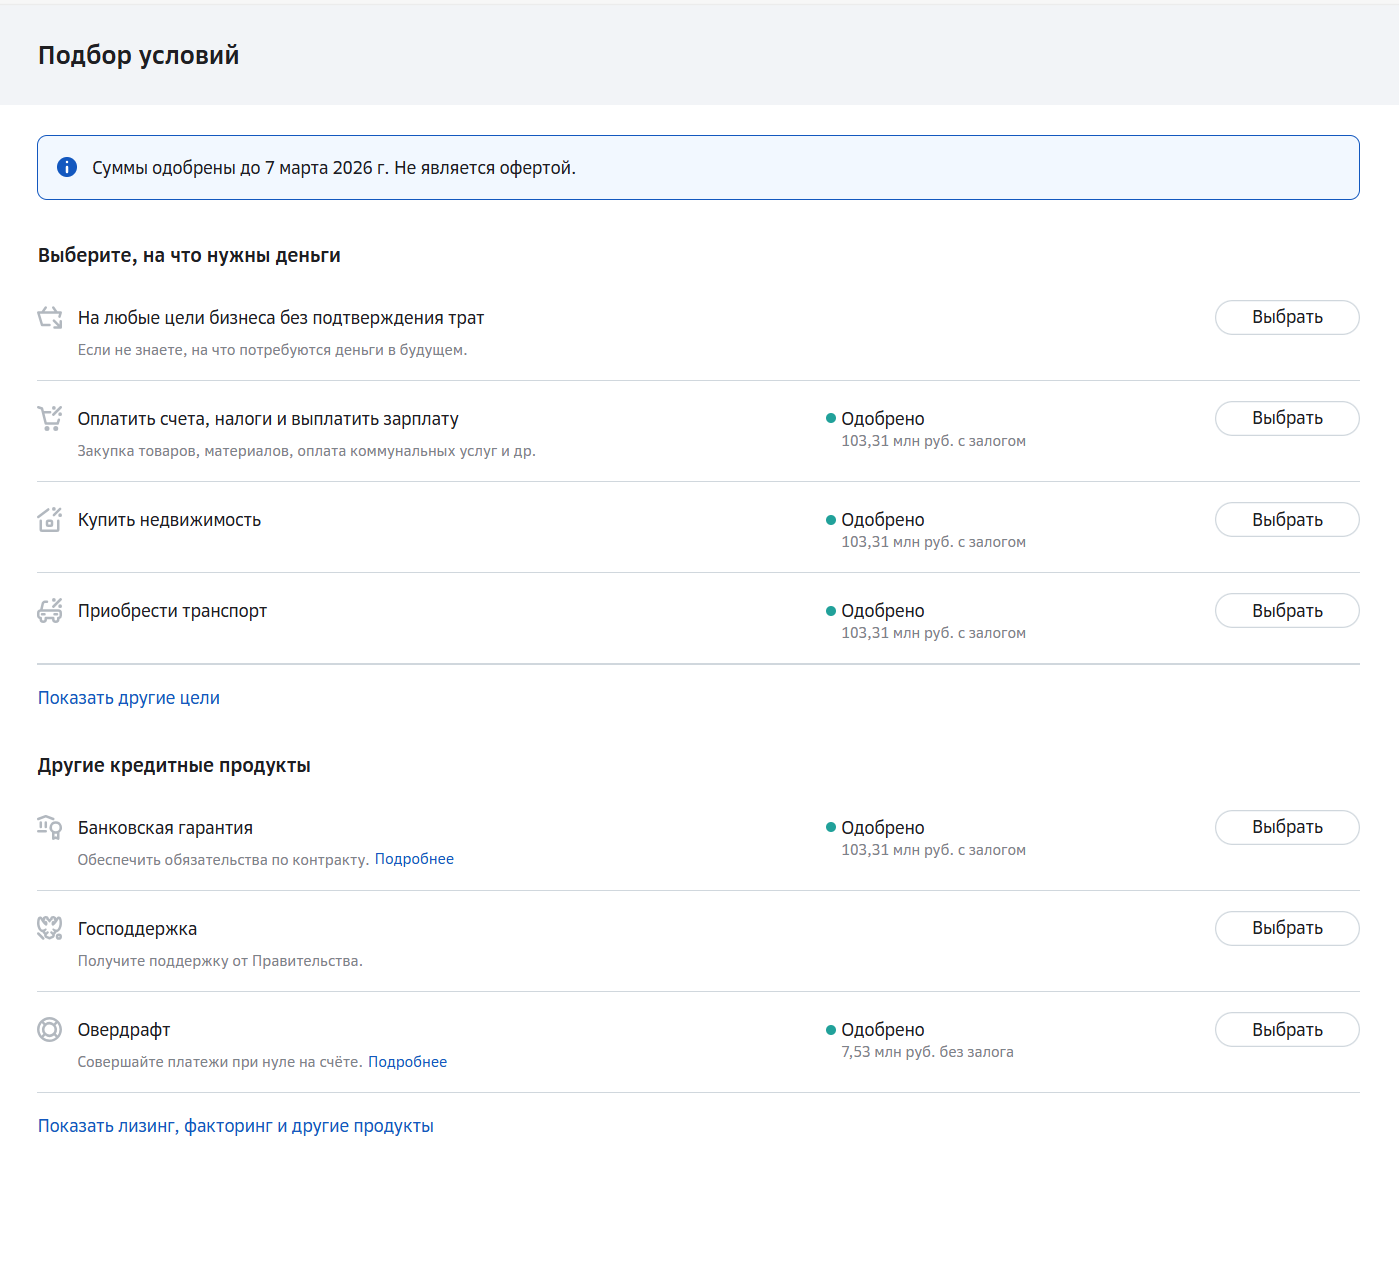Choose Выбрать in the Господдержка row
1399x1288 pixels.
click(x=1286, y=928)
